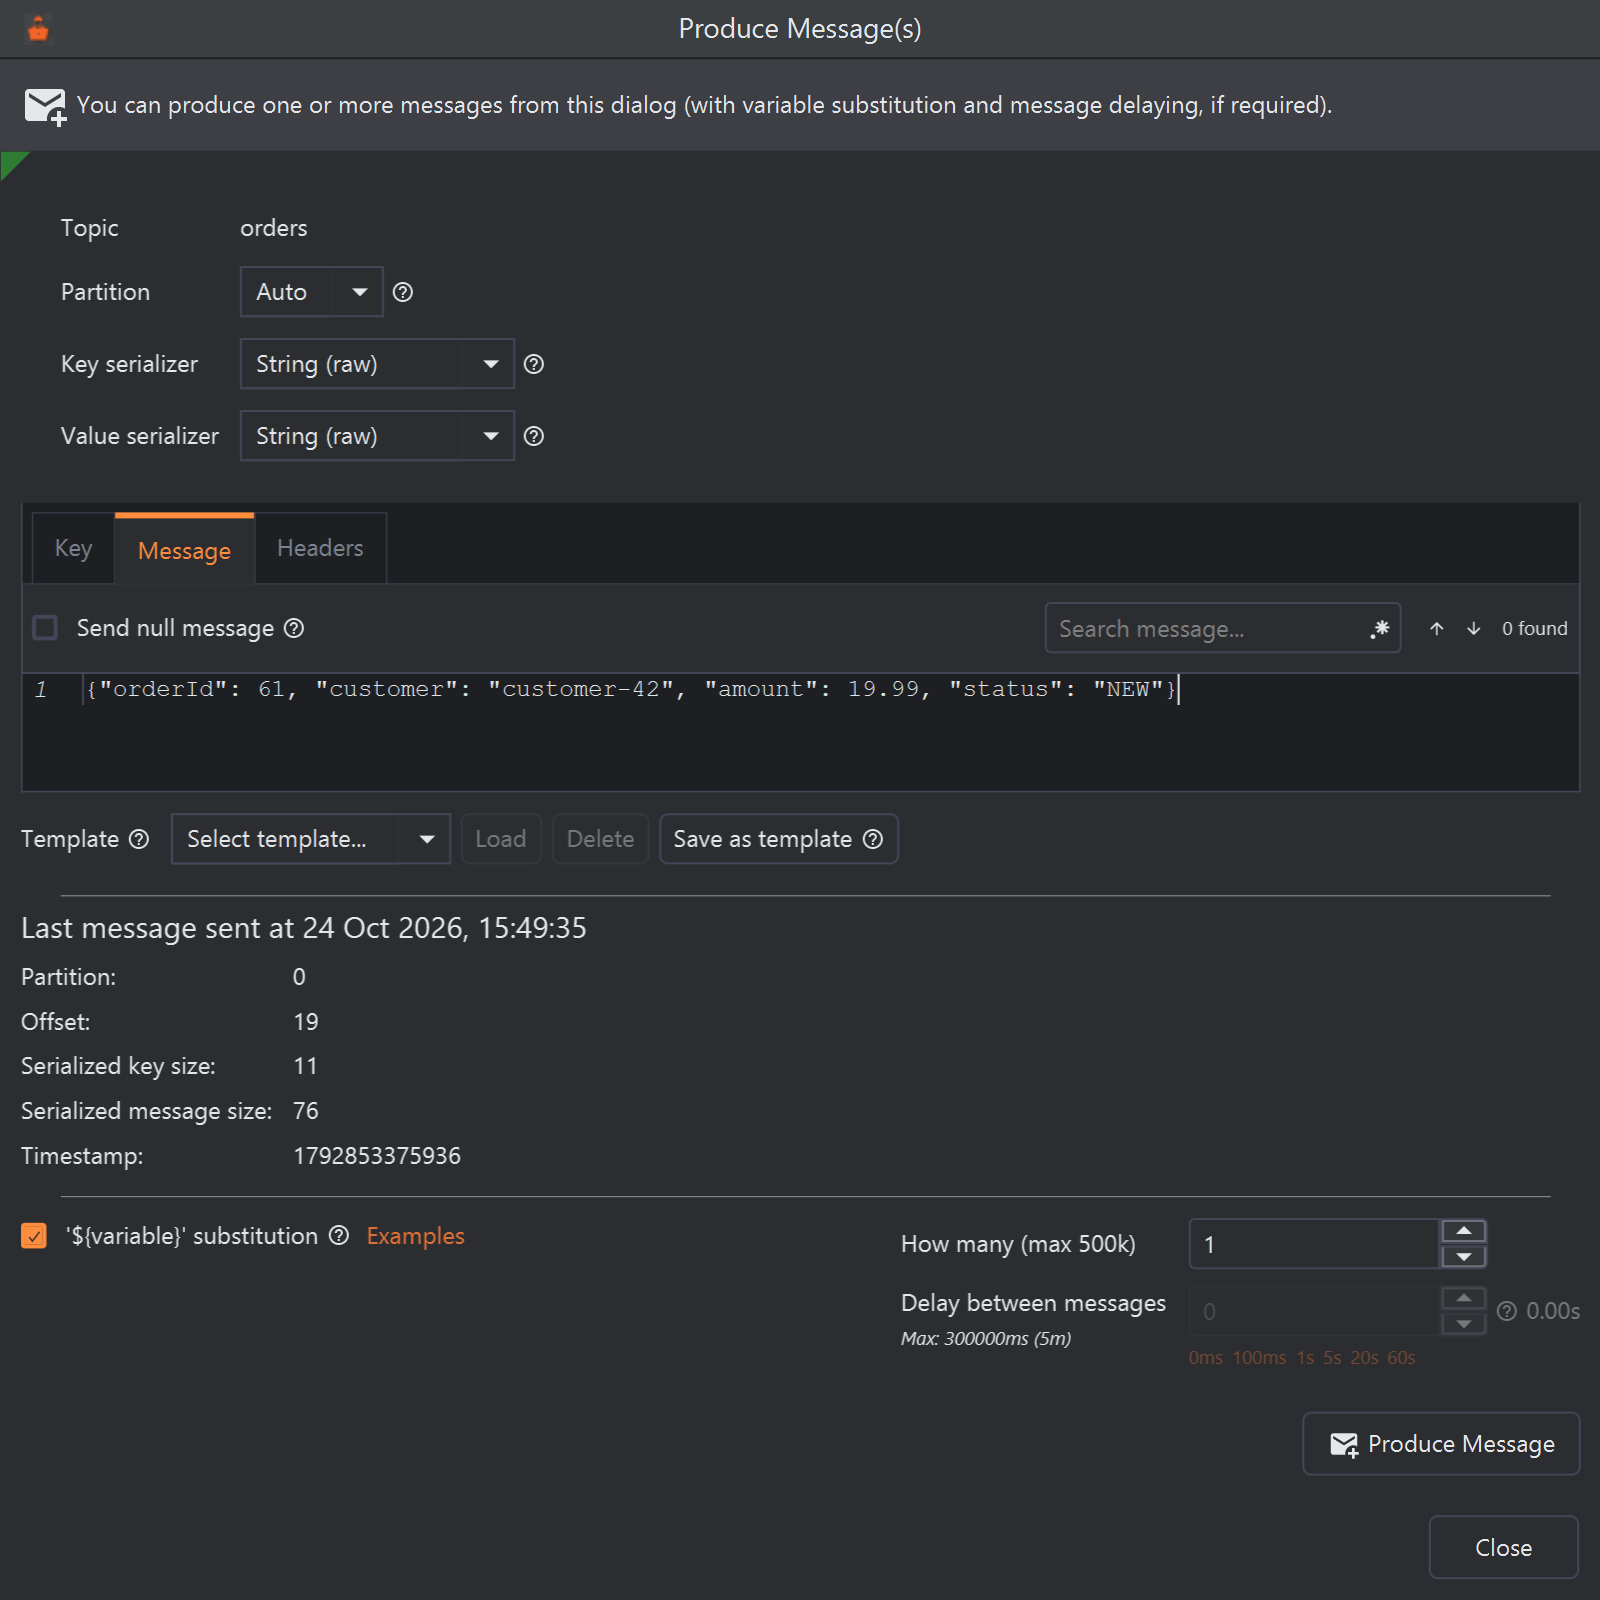Disable the '${variable}' substitution checkbox
This screenshot has width=1600, height=1600.
click(34, 1236)
